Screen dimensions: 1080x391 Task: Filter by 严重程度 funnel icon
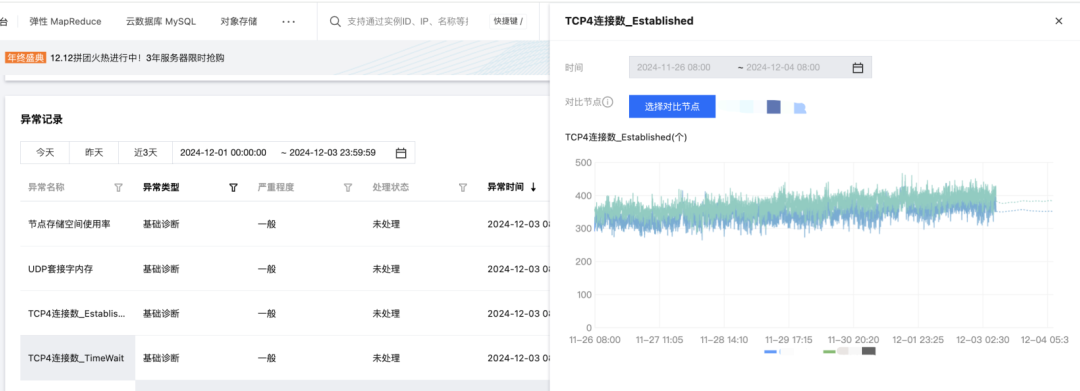pyautogui.click(x=348, y=187)
